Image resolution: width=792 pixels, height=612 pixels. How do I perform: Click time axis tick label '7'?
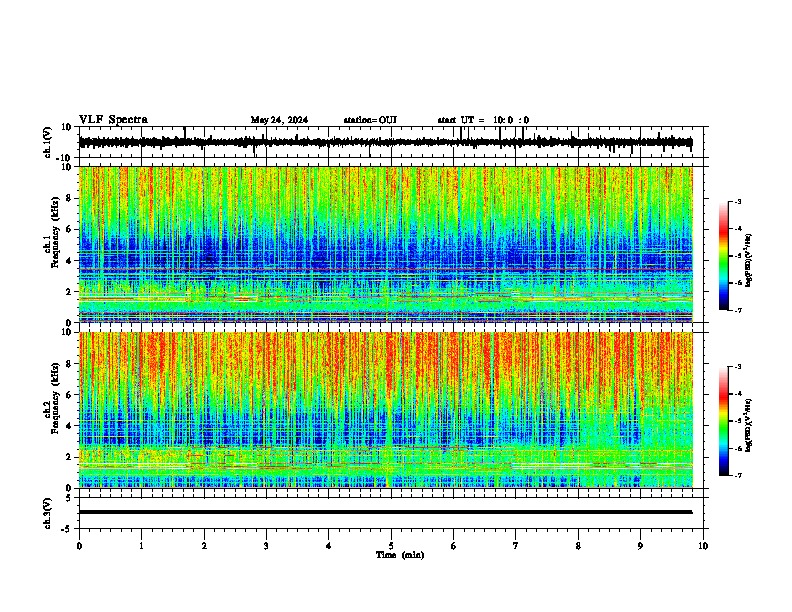(516, 546)
